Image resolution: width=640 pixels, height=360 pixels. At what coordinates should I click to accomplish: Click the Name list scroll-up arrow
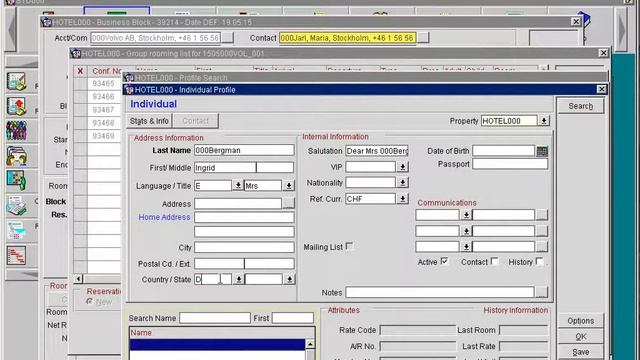pyautogui.click(x=310, y=344)
